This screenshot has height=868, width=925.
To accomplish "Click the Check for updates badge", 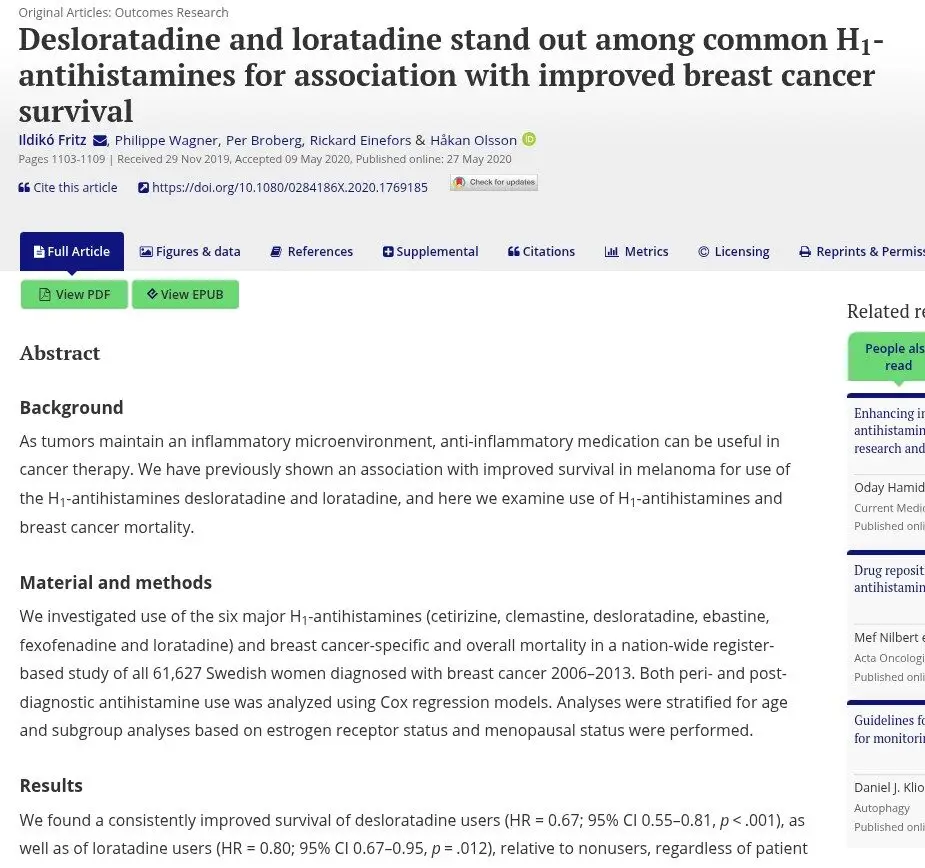I will coord(494,182).
